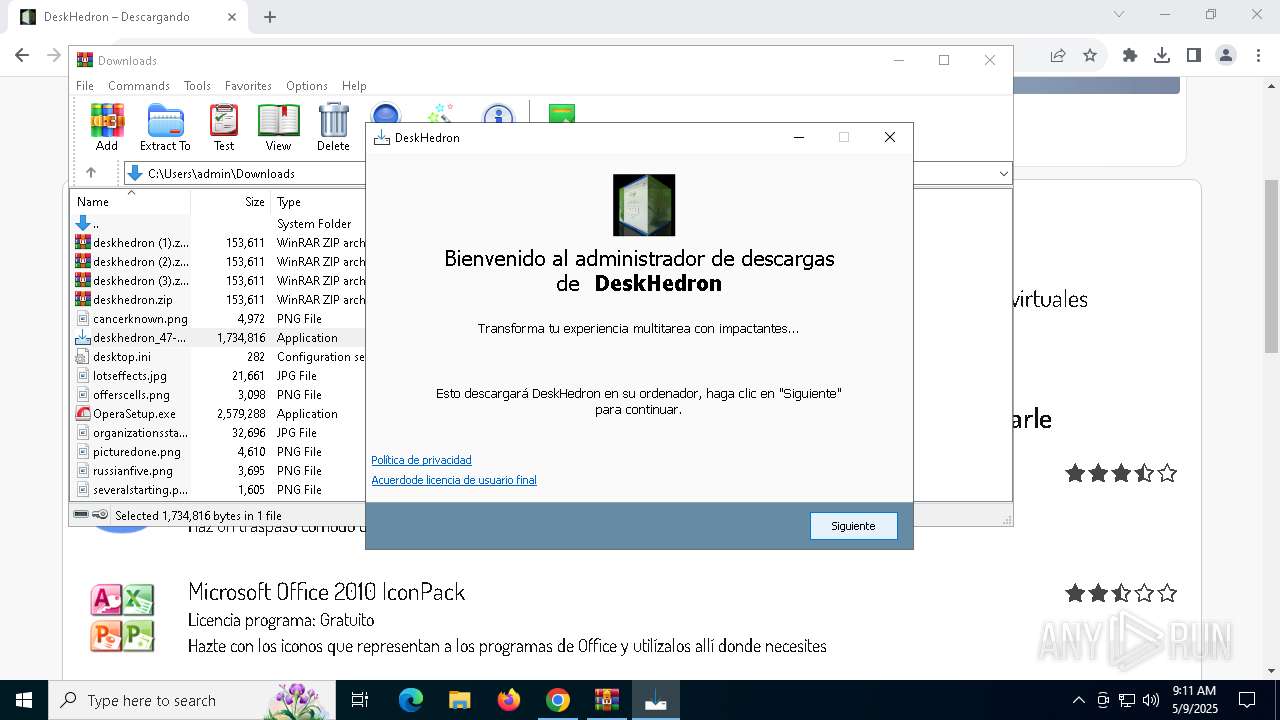Open WinRAR Help menu

tap(354, 86)
